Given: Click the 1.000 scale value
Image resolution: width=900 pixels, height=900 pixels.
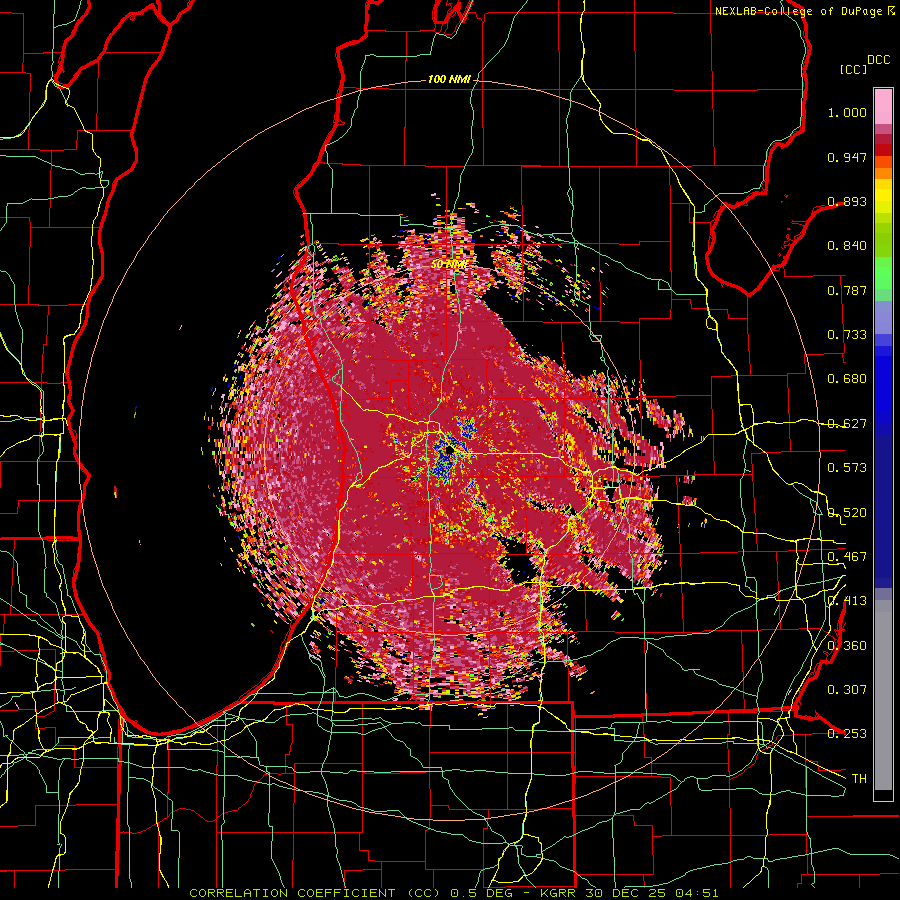Looking at the screenshot, I should [x=847, y=112].
